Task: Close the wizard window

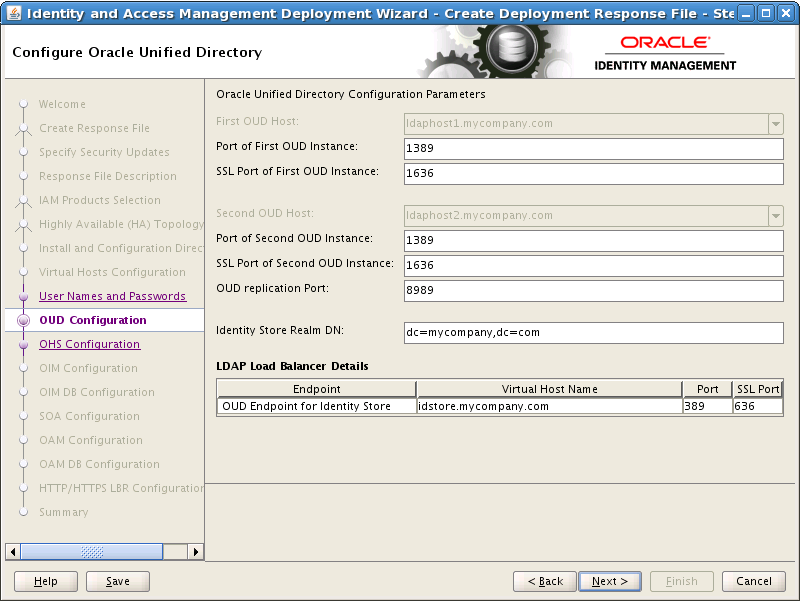Action: (786, 13)
